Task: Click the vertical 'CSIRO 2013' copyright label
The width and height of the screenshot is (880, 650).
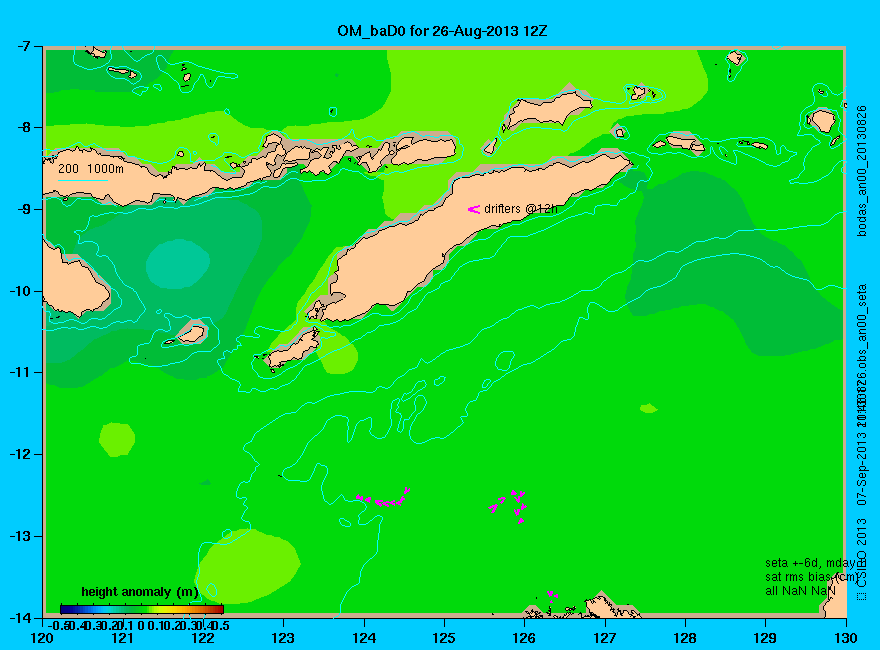Action: click(862, 553)
